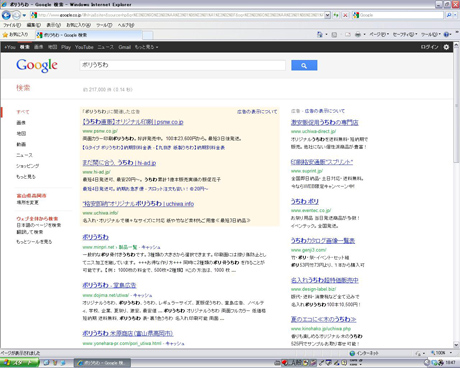
Task: Click the printer icon in command bar
Action: [358, 35]
